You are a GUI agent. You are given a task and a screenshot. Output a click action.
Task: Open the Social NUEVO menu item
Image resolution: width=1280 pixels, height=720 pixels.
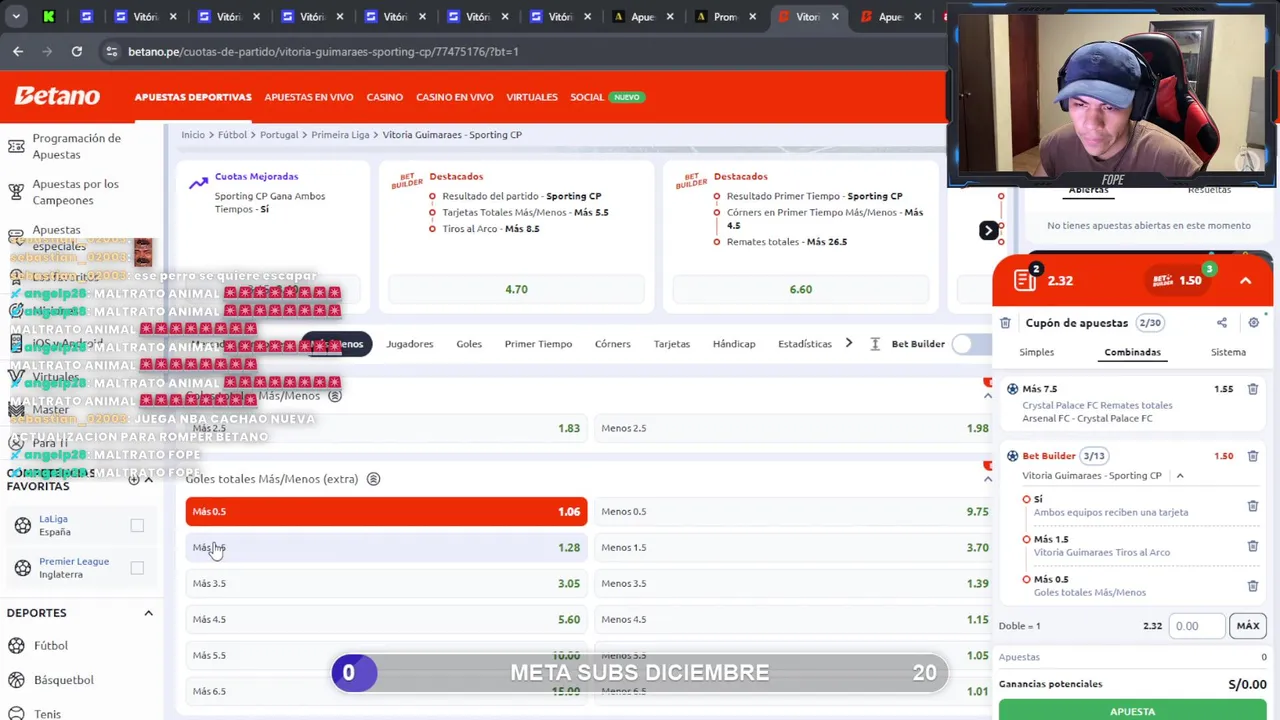[x=606, y=97]
